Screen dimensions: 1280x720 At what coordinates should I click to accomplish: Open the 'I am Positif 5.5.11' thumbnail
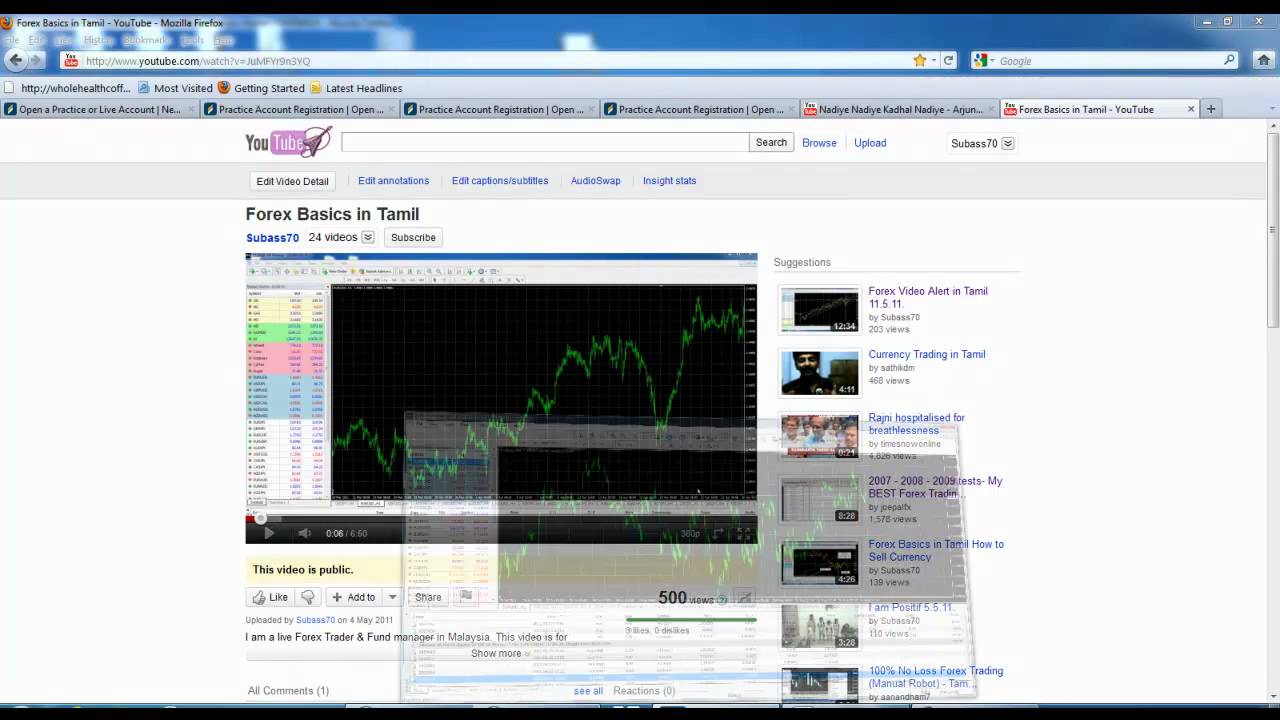(x=819, y=626)
